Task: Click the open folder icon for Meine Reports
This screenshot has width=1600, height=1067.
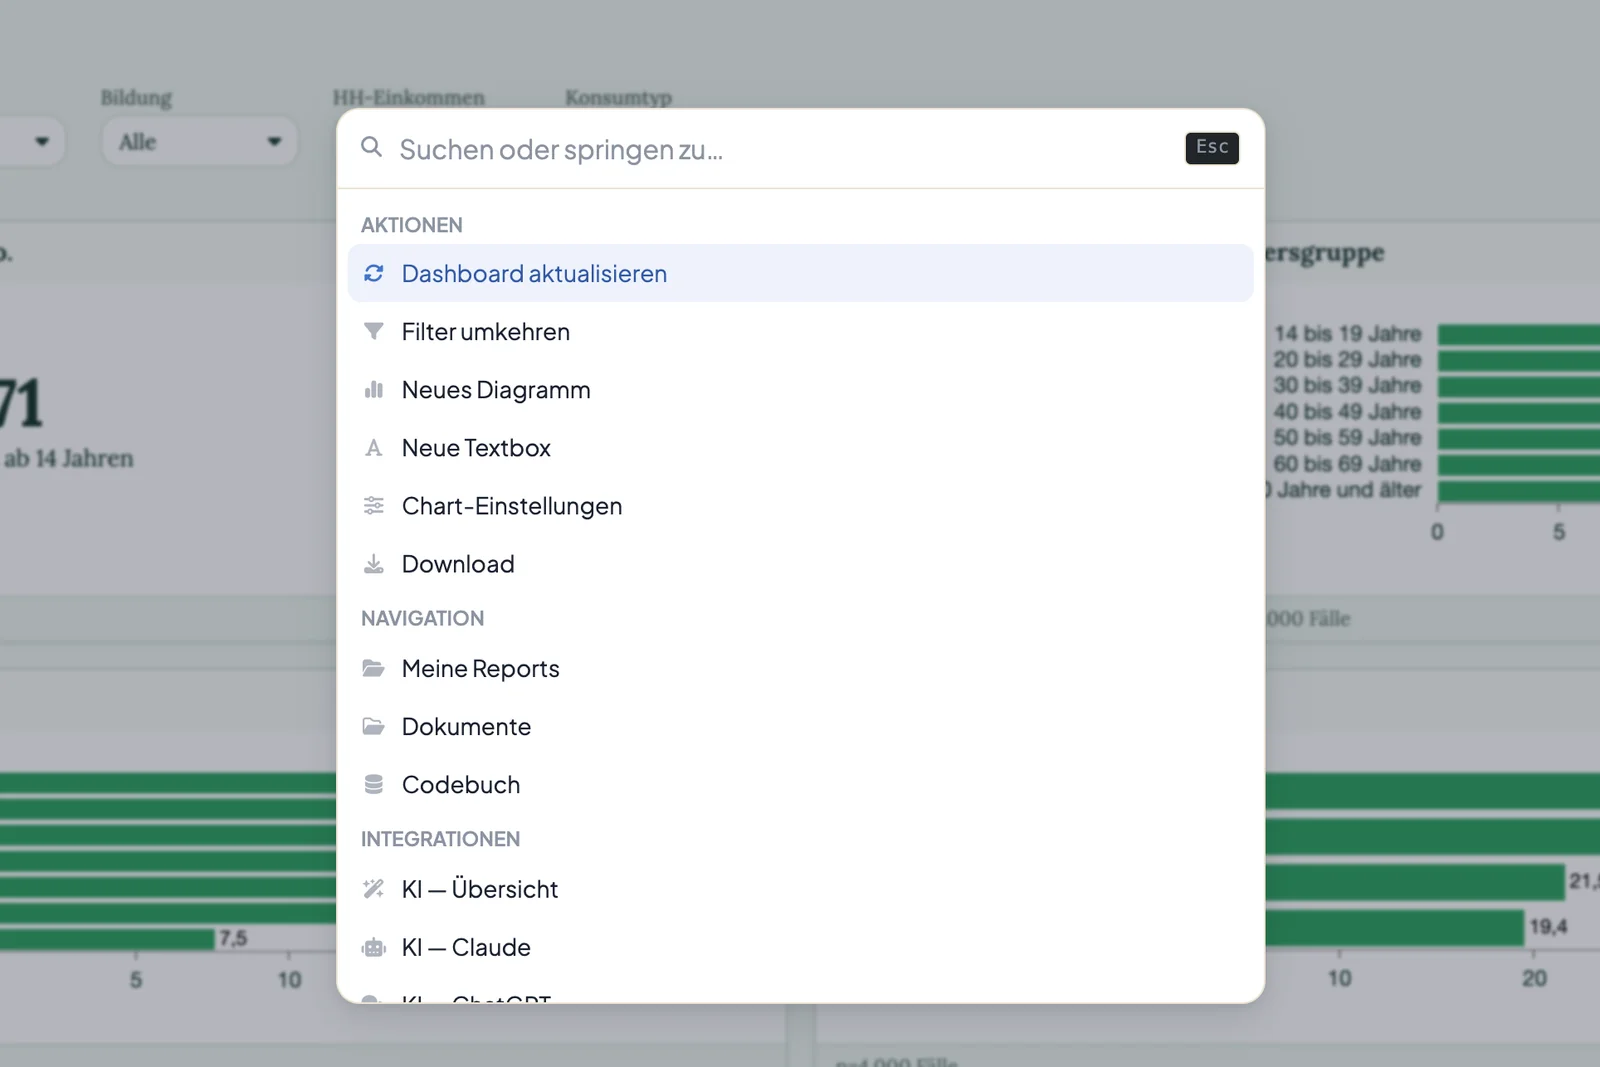Action: tap(374, 668)
